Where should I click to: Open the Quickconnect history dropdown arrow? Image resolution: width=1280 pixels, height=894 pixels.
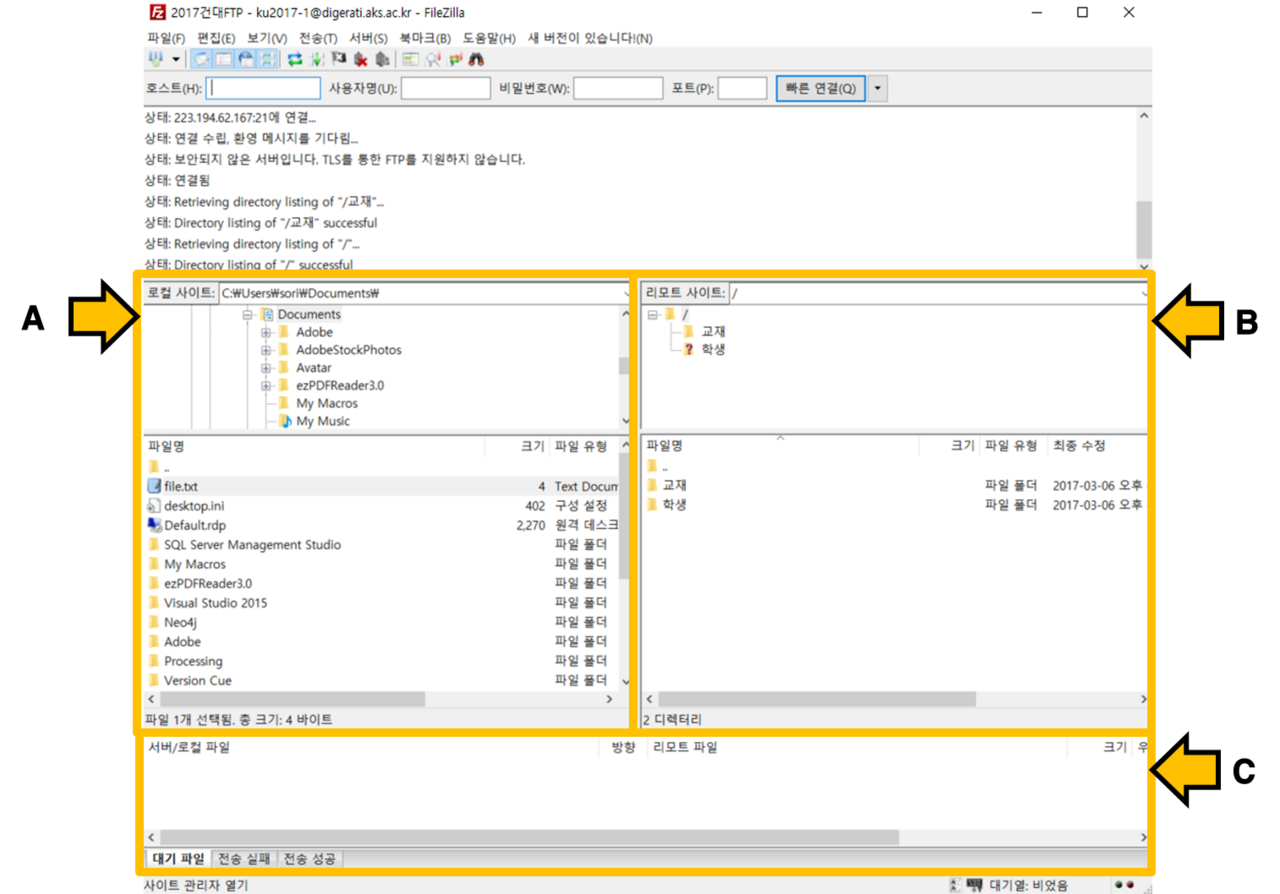pyautogui.click(x=878, y=88)
